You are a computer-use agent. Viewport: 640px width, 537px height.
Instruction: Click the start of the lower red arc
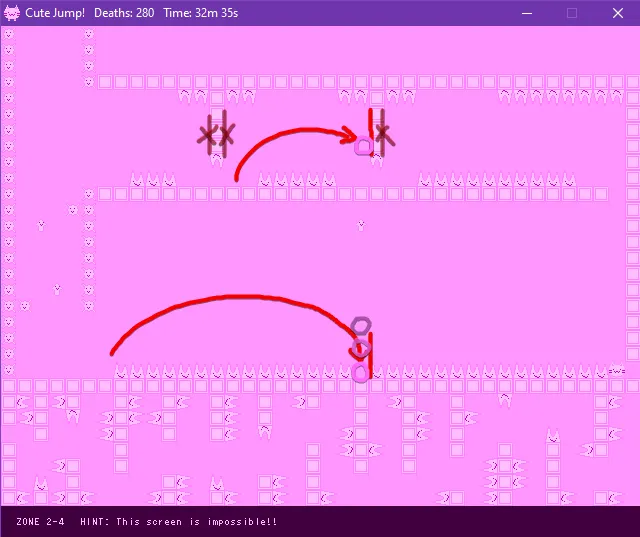pyautogui.click(x=112, y=354)
